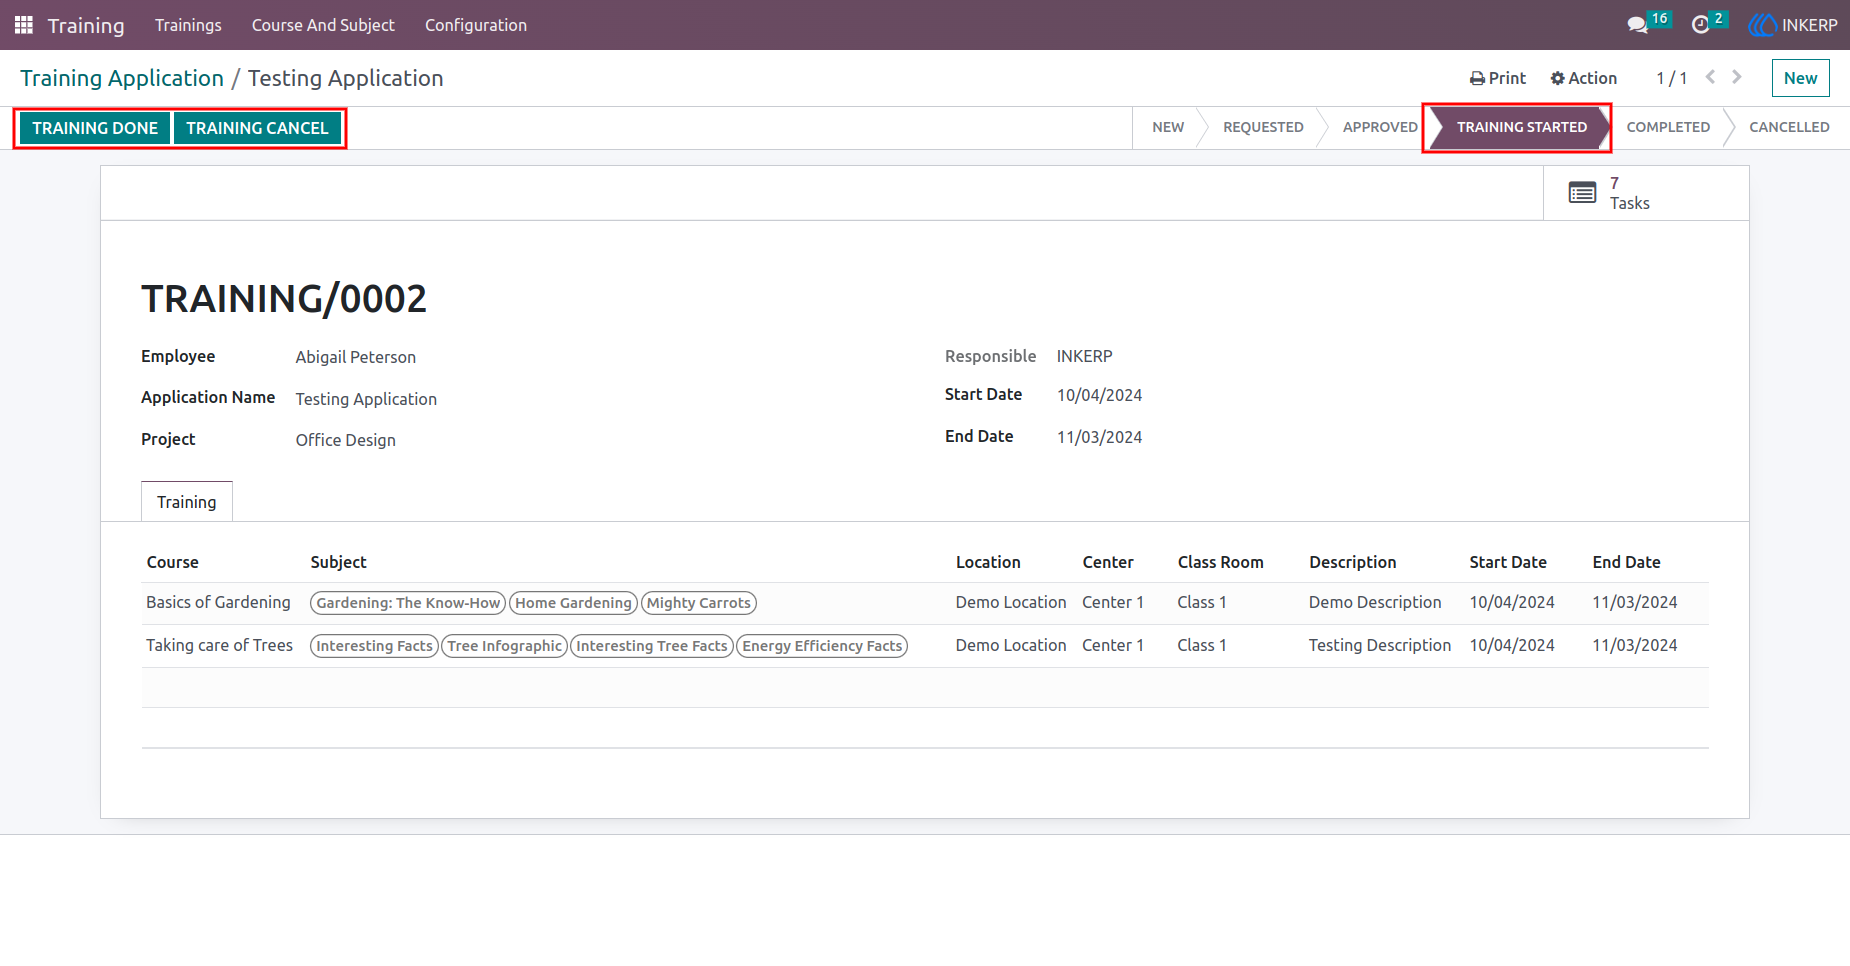Open the Course And Subject menu
1850x966 pixels.
pos(323,25)
